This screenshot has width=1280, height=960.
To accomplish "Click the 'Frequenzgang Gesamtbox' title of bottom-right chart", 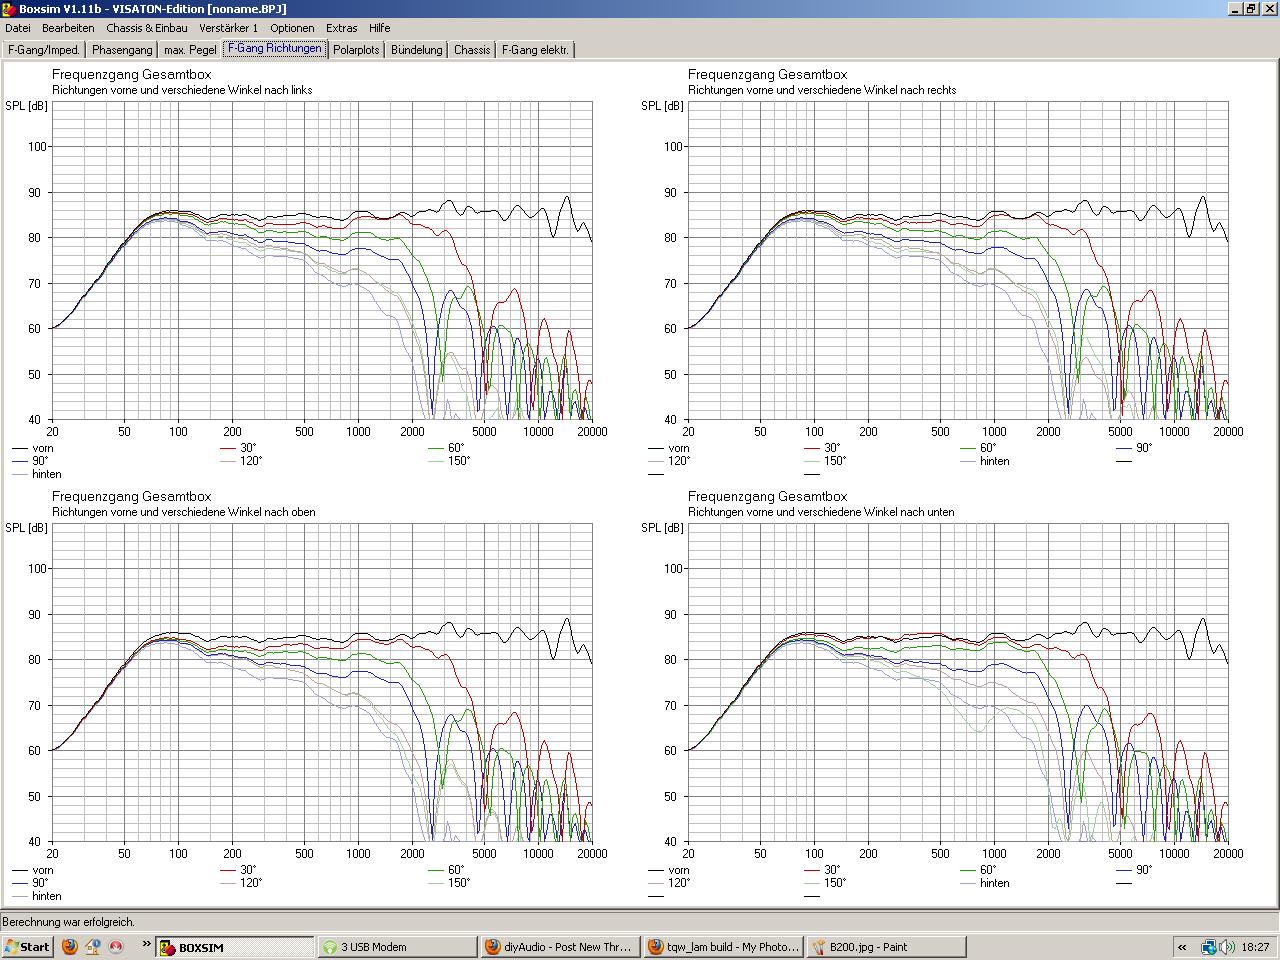I will (x=768, y=497).
